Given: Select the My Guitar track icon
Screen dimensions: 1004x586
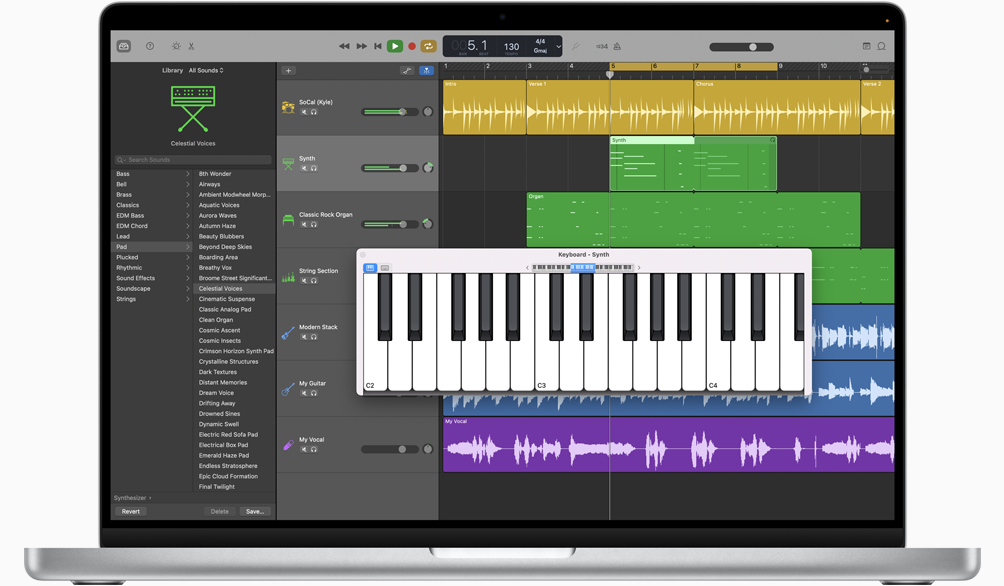Looking at the screenshot, I should [288, 389].
